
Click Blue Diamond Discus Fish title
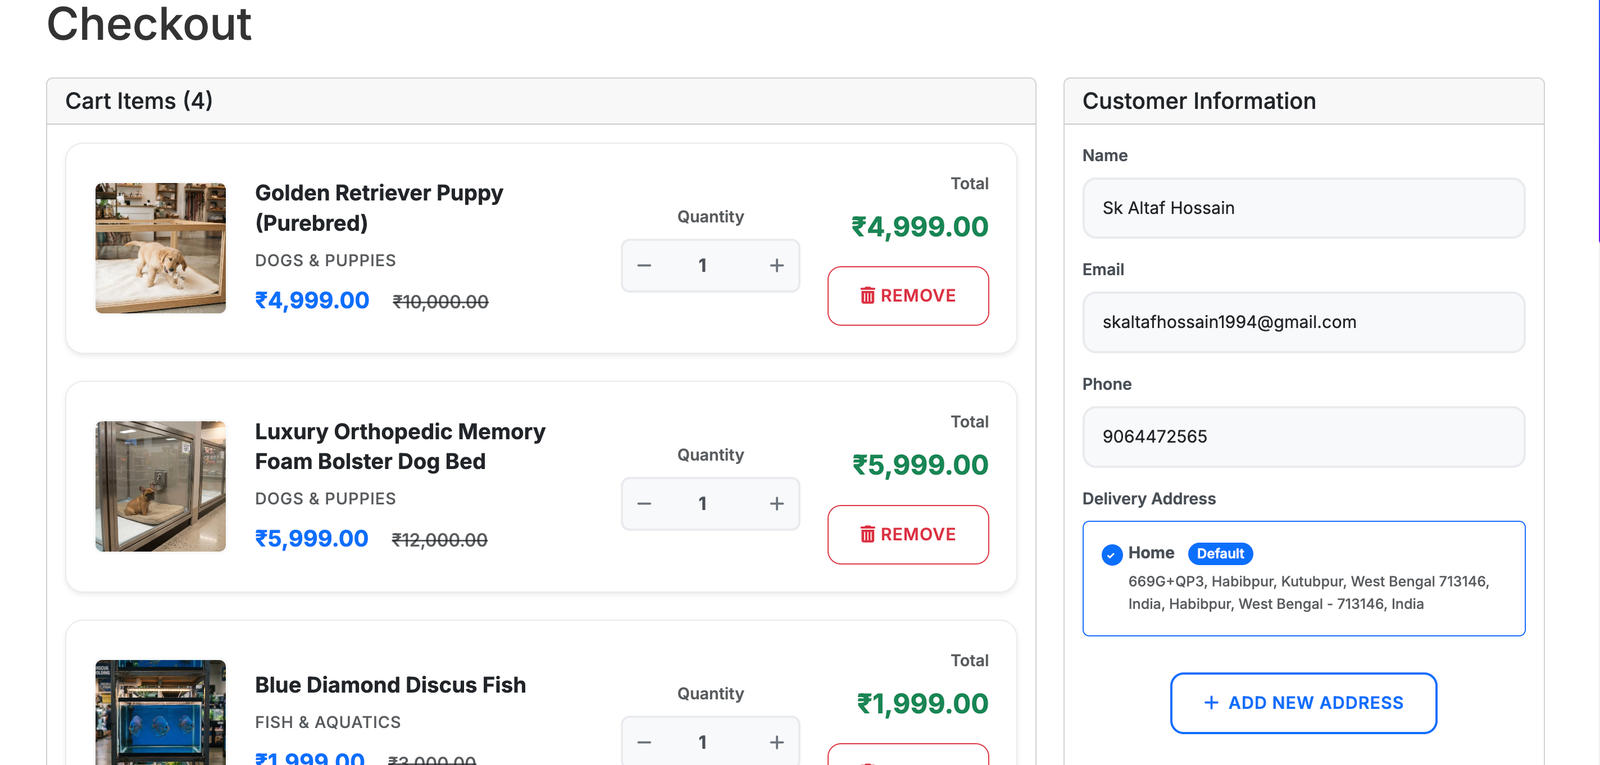[390, 685]
